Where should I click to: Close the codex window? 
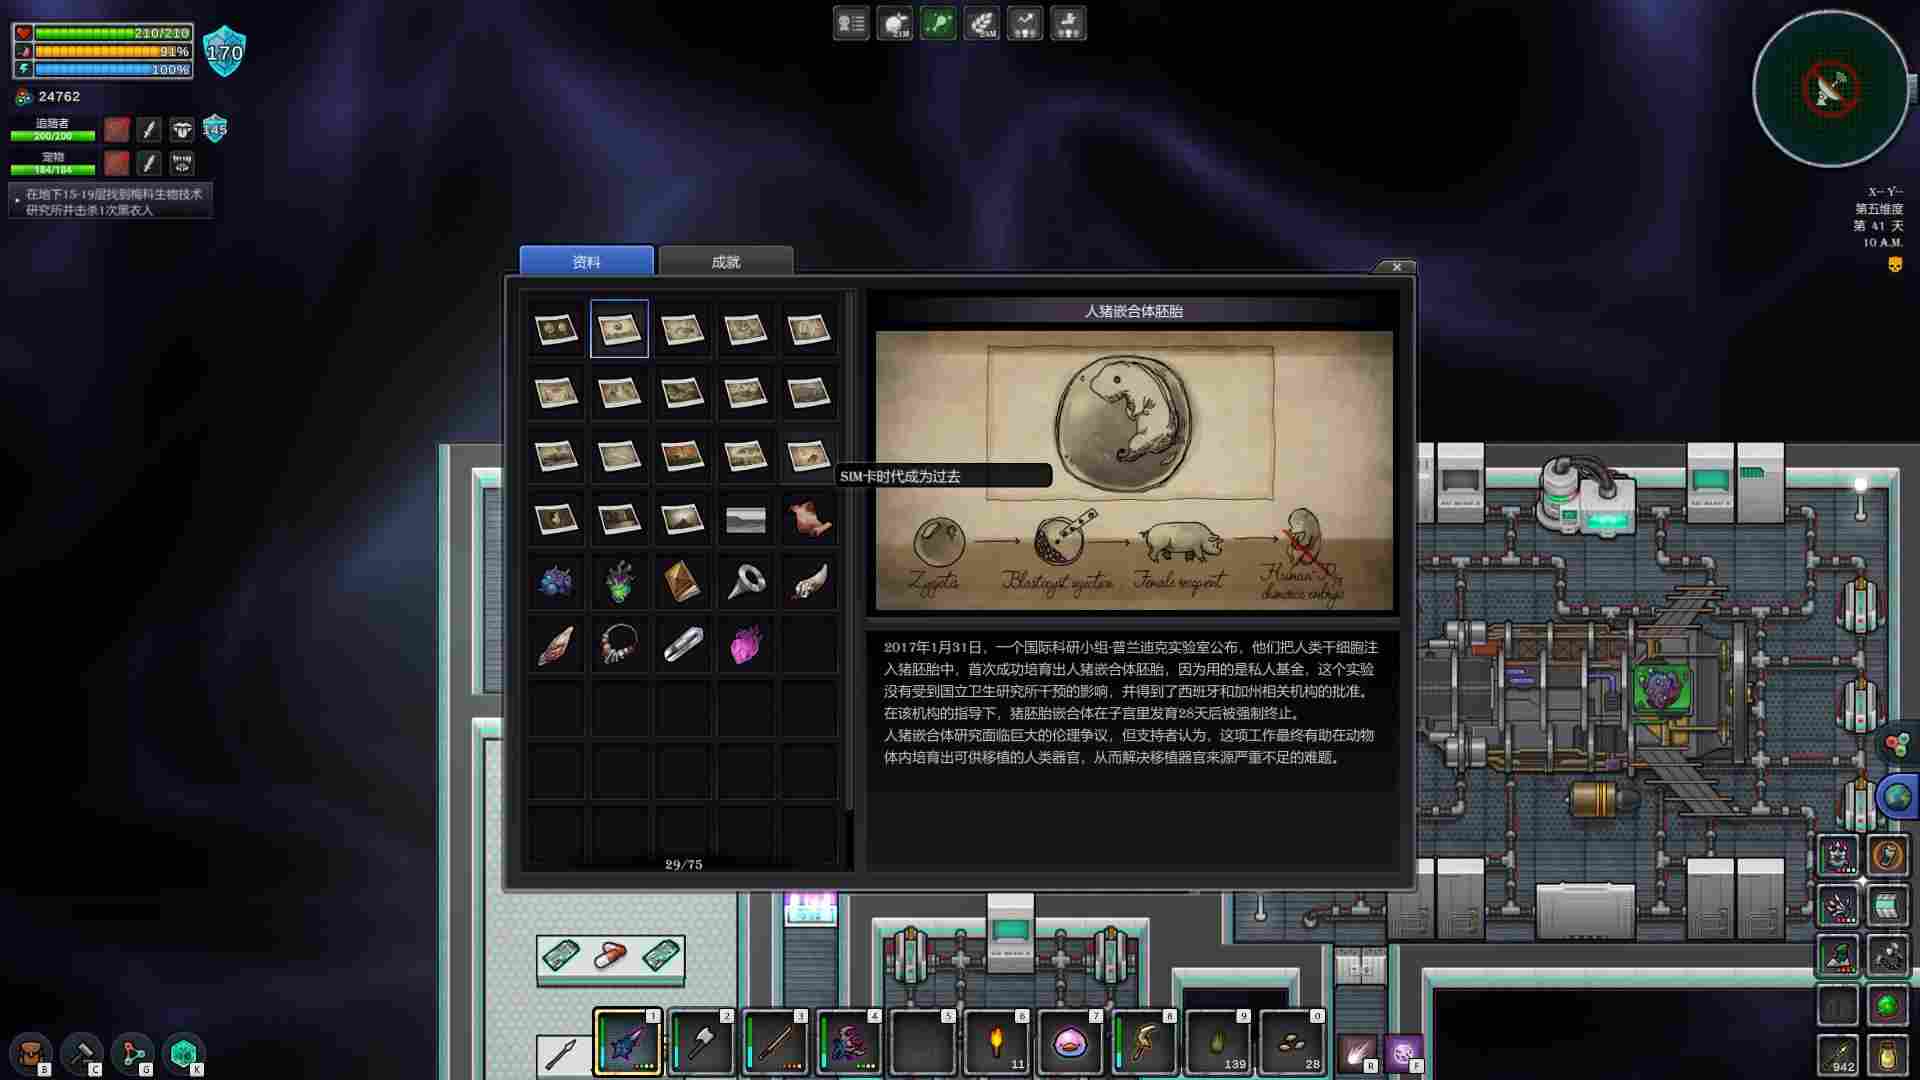1397,267
